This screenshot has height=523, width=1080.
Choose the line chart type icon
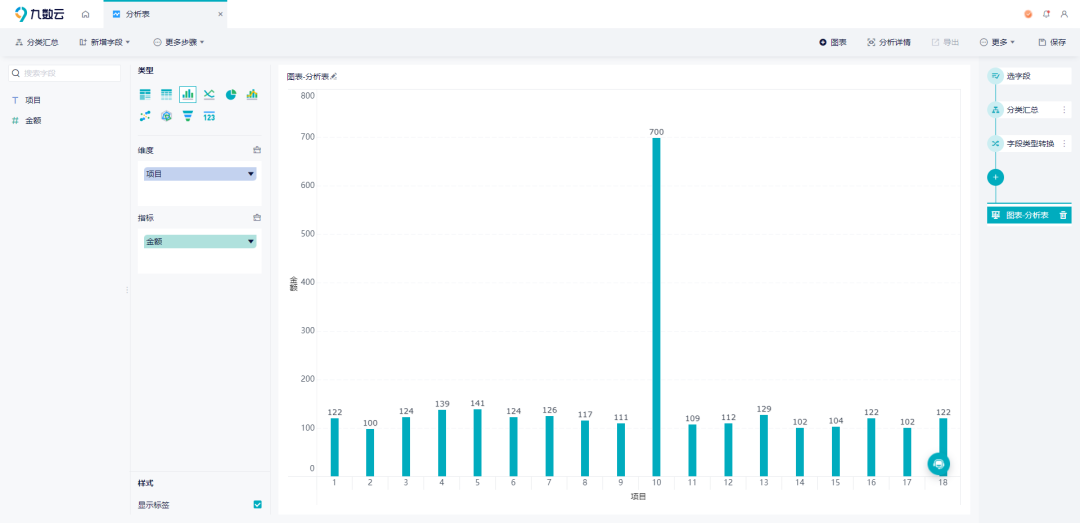[209, 94]
